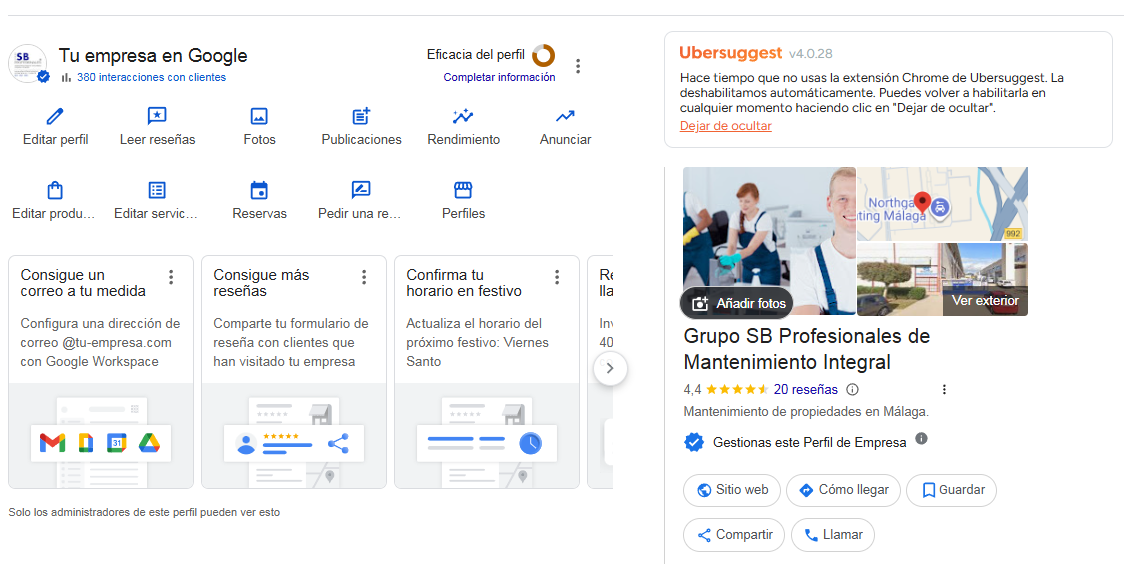Open options menu on Confirma tu horario card

coord(556,277)
